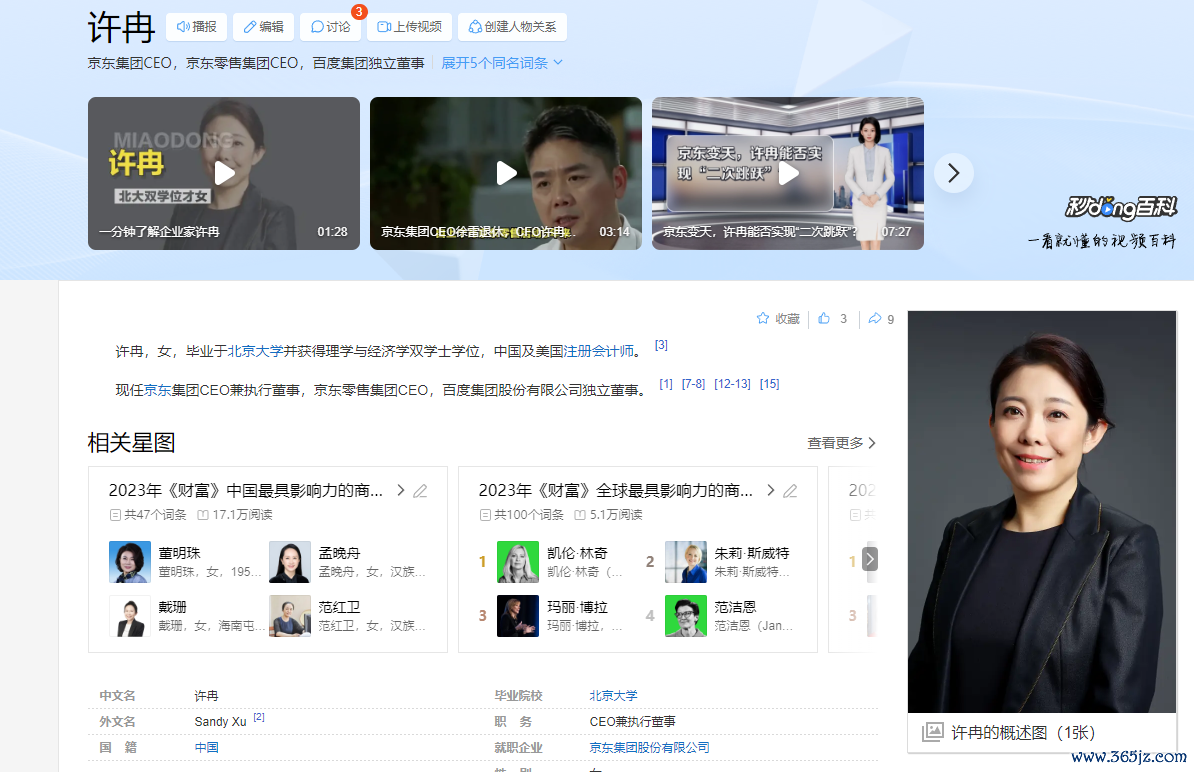Click the 播报 audio broadcast button
This screenshot has height=772, width=1194.
pos(196,27)
